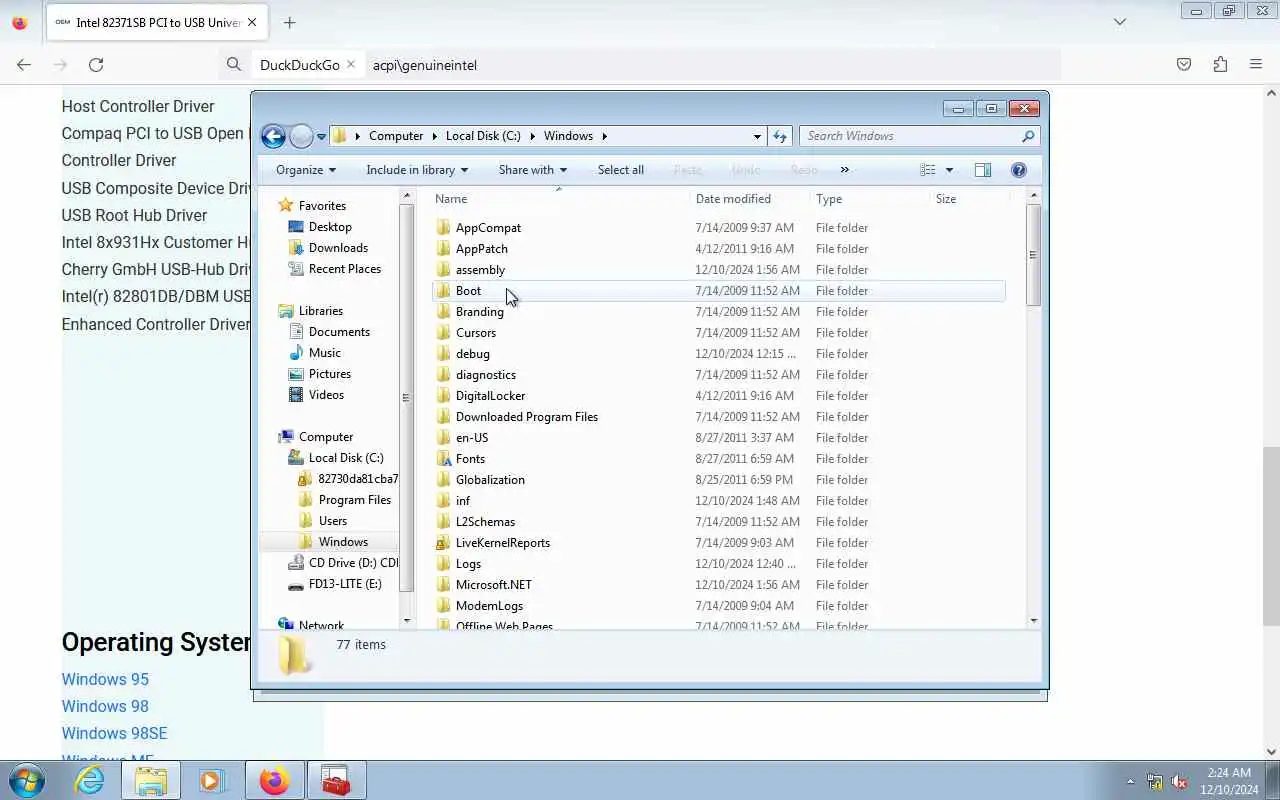Click Firefox back arrow button
Screen dimensions: 1280x800
(x=24, y=64)
